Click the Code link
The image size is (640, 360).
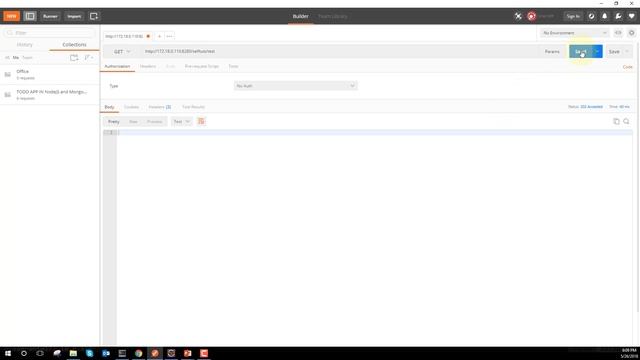[x=627, y=67]
